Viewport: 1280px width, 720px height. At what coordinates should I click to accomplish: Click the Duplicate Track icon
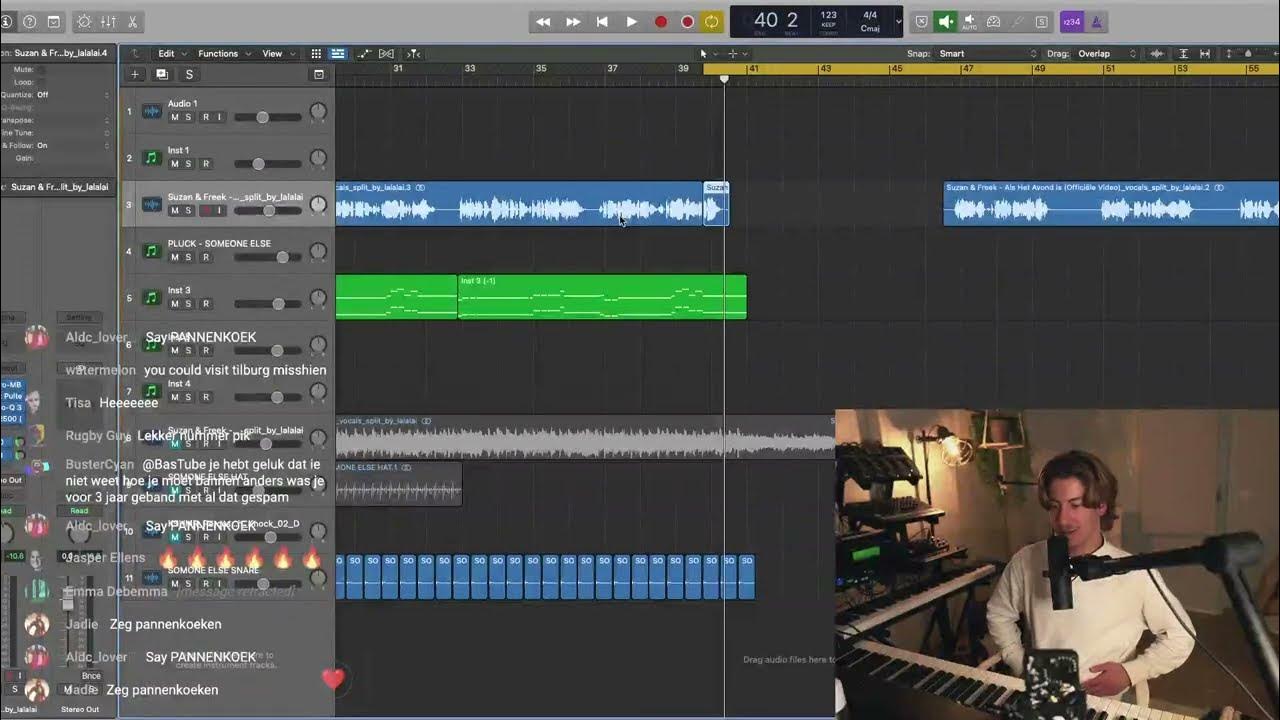(162, 74)
